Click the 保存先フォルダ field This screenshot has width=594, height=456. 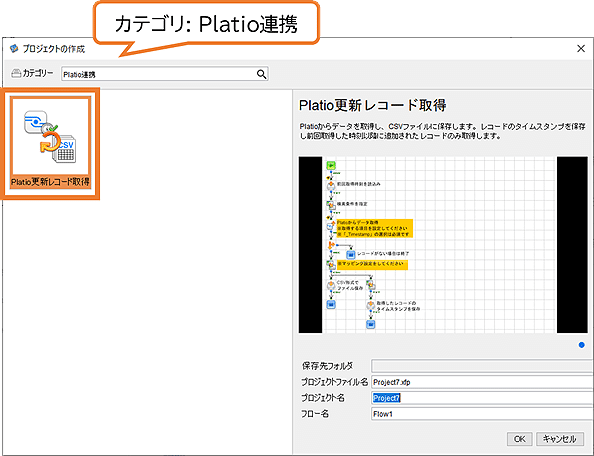tap(482, 366)
